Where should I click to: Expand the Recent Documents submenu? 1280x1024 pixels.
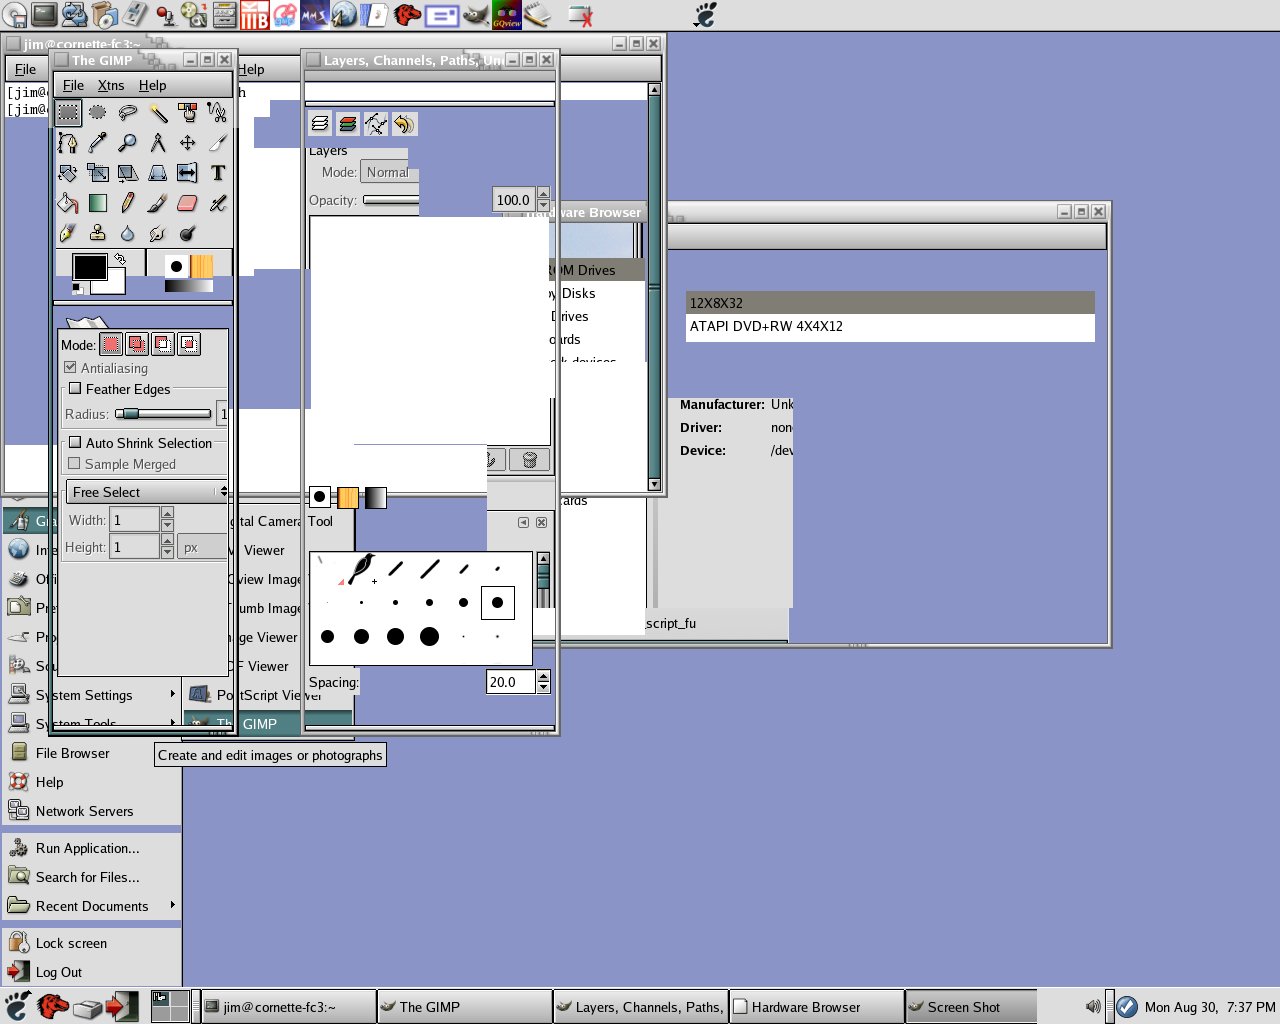point(92,906)
